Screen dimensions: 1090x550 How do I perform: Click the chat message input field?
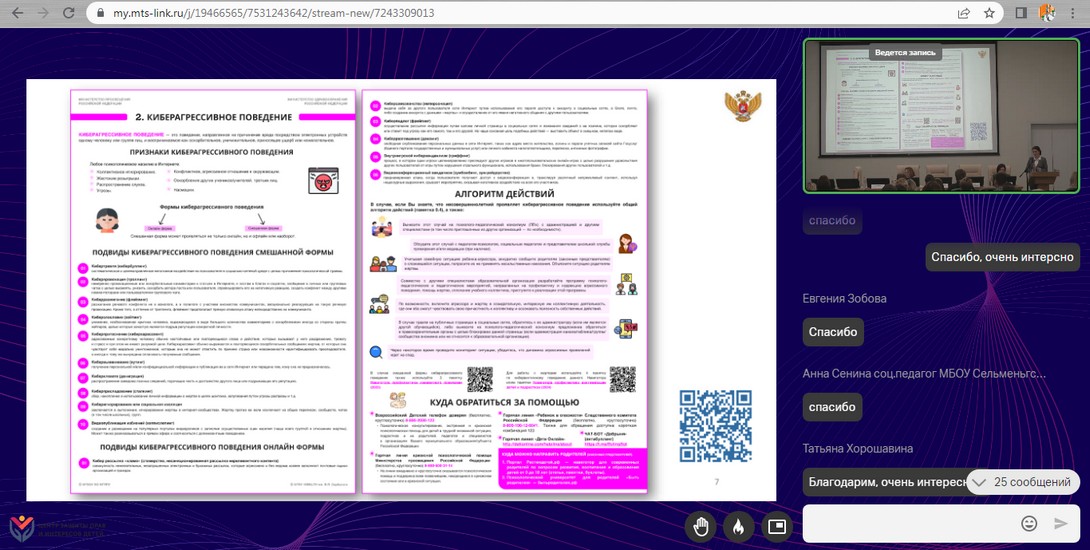point(910,523)
